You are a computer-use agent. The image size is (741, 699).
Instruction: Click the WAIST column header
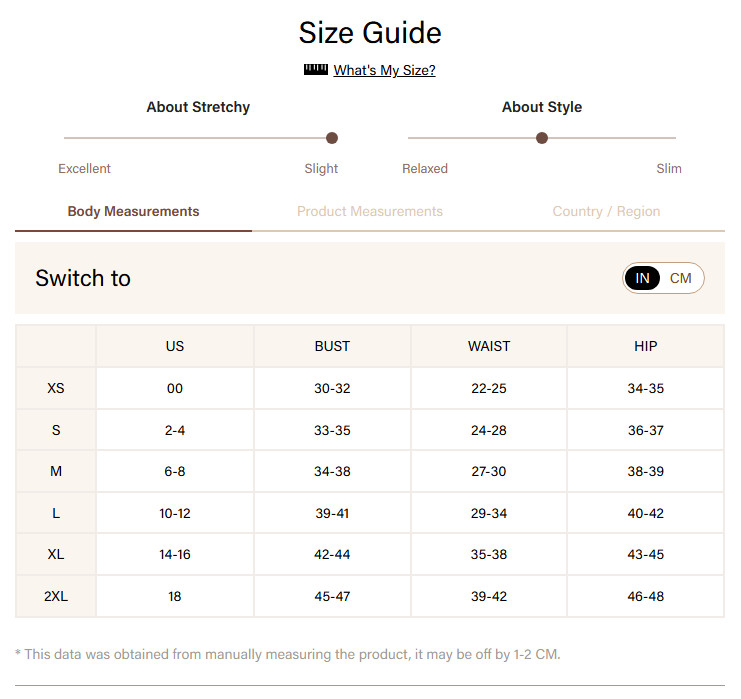tap(489, 346)
